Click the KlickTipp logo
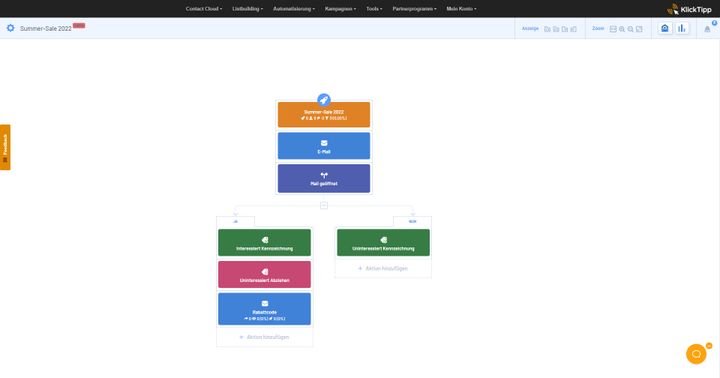This screenshot has width=720, height=378. pyautogui.click(x=689, y=9)
